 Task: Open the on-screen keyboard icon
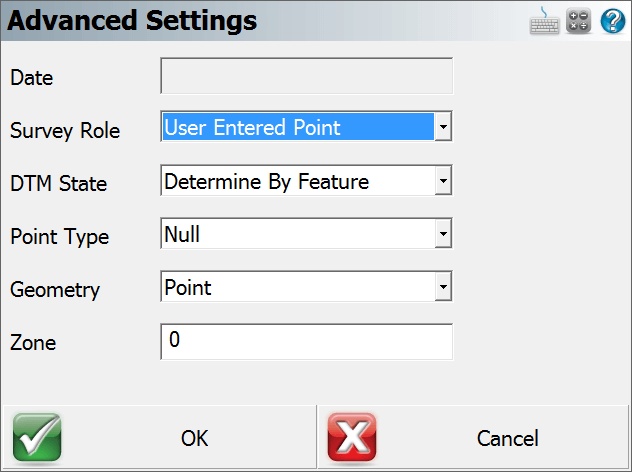[544, 21]
